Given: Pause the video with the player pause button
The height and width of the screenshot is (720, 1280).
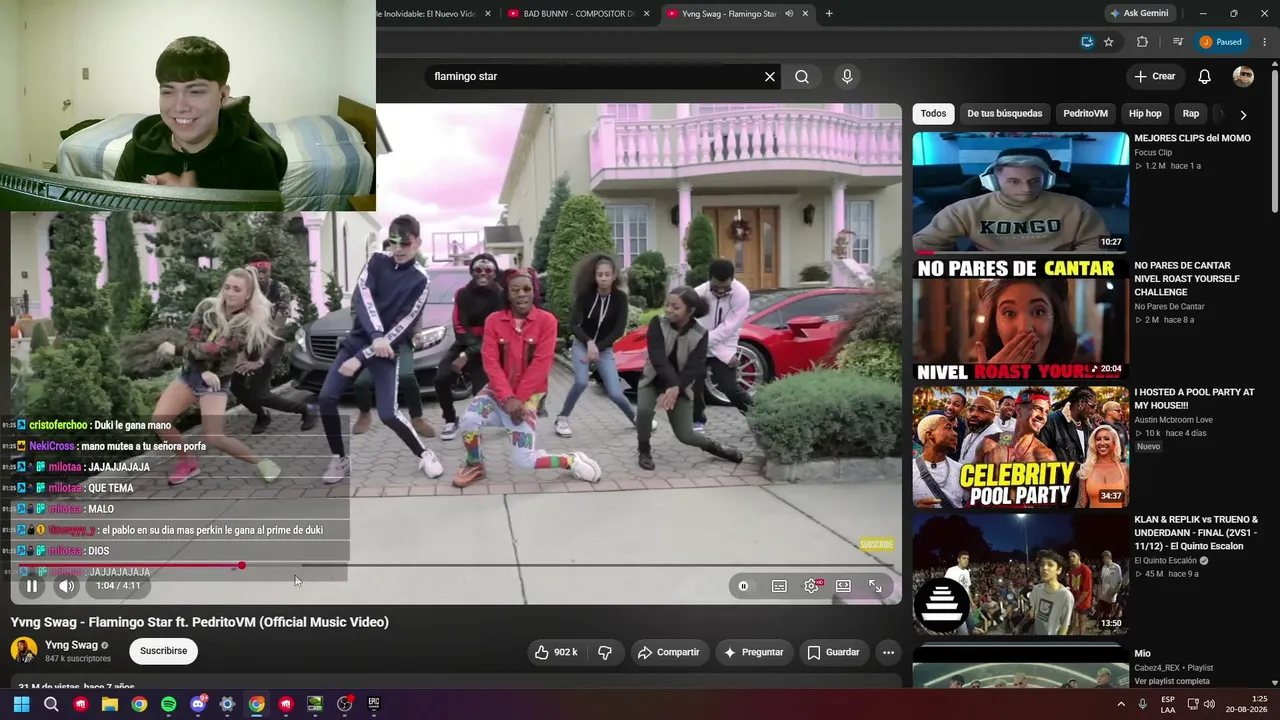Looking at the screenshot, I should coord(32,586).
